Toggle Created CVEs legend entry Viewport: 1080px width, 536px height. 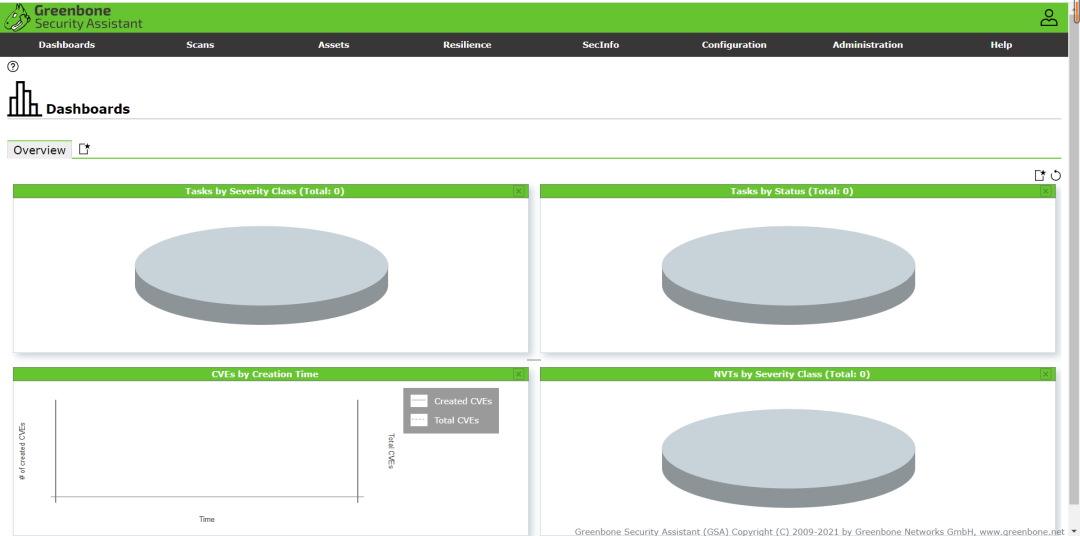(x=451, y=401)
